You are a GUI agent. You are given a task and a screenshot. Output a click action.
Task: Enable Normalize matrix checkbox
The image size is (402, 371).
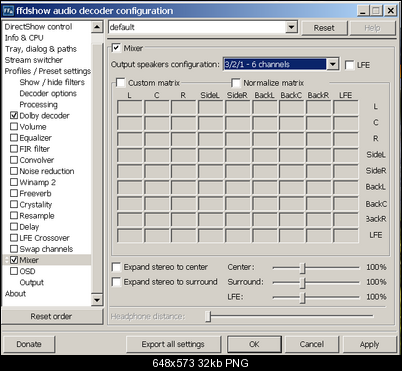pos(235,83)
